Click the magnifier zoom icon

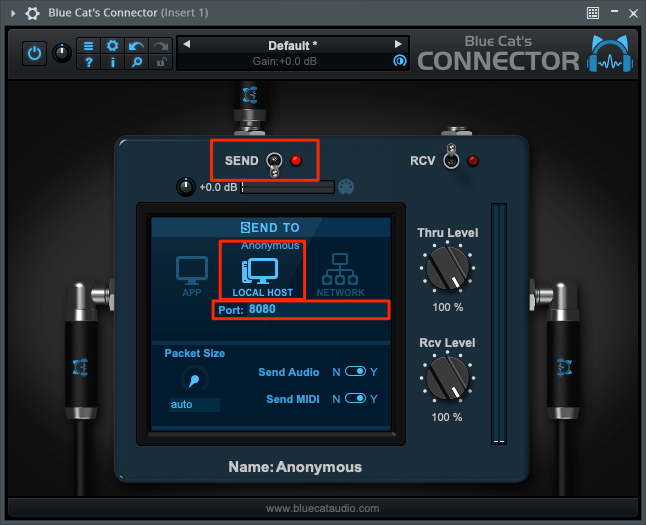(x=136, y=62)
